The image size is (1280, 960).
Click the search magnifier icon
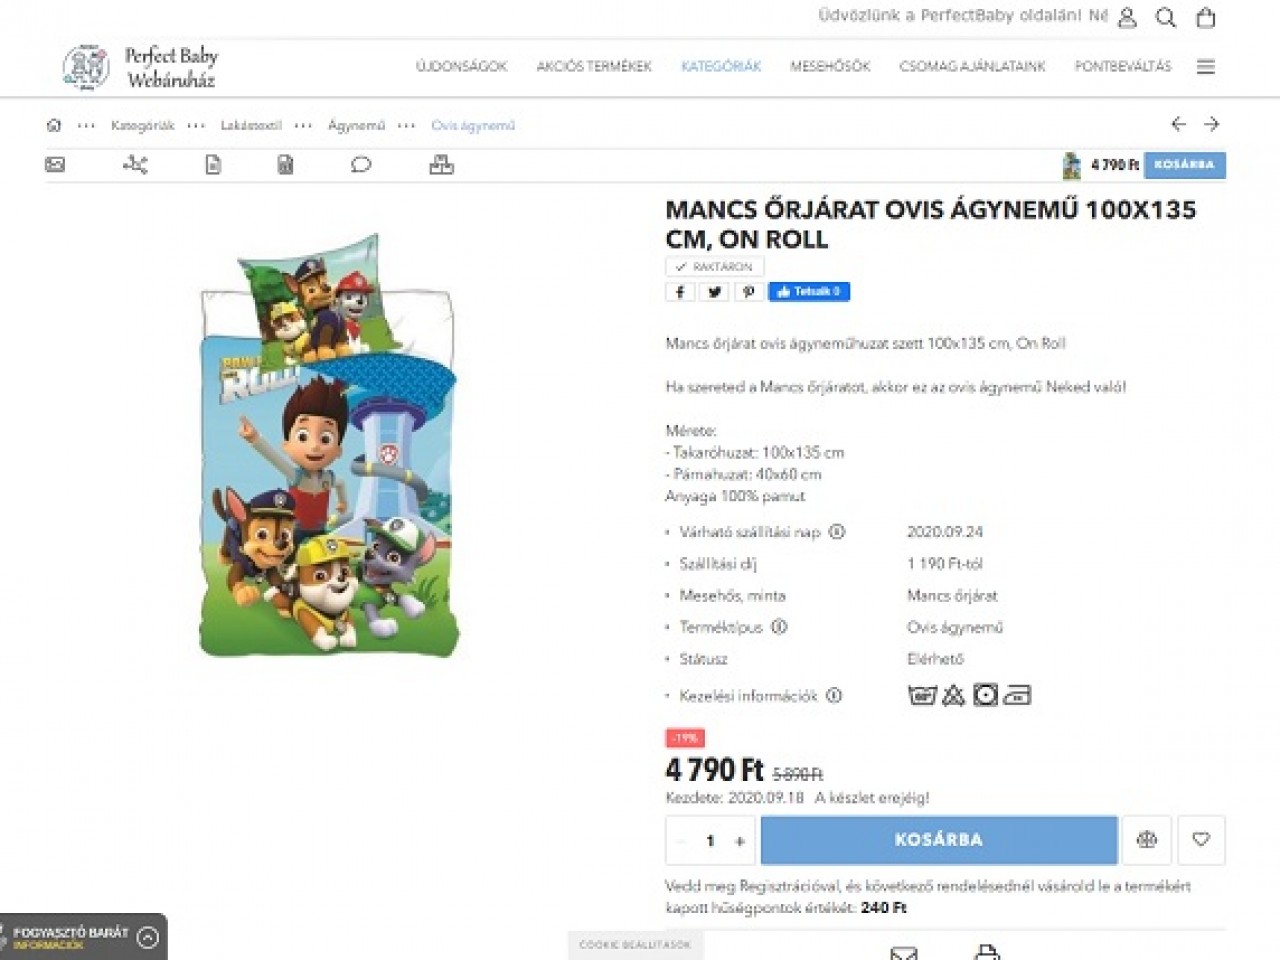[x=1166, y=17]
